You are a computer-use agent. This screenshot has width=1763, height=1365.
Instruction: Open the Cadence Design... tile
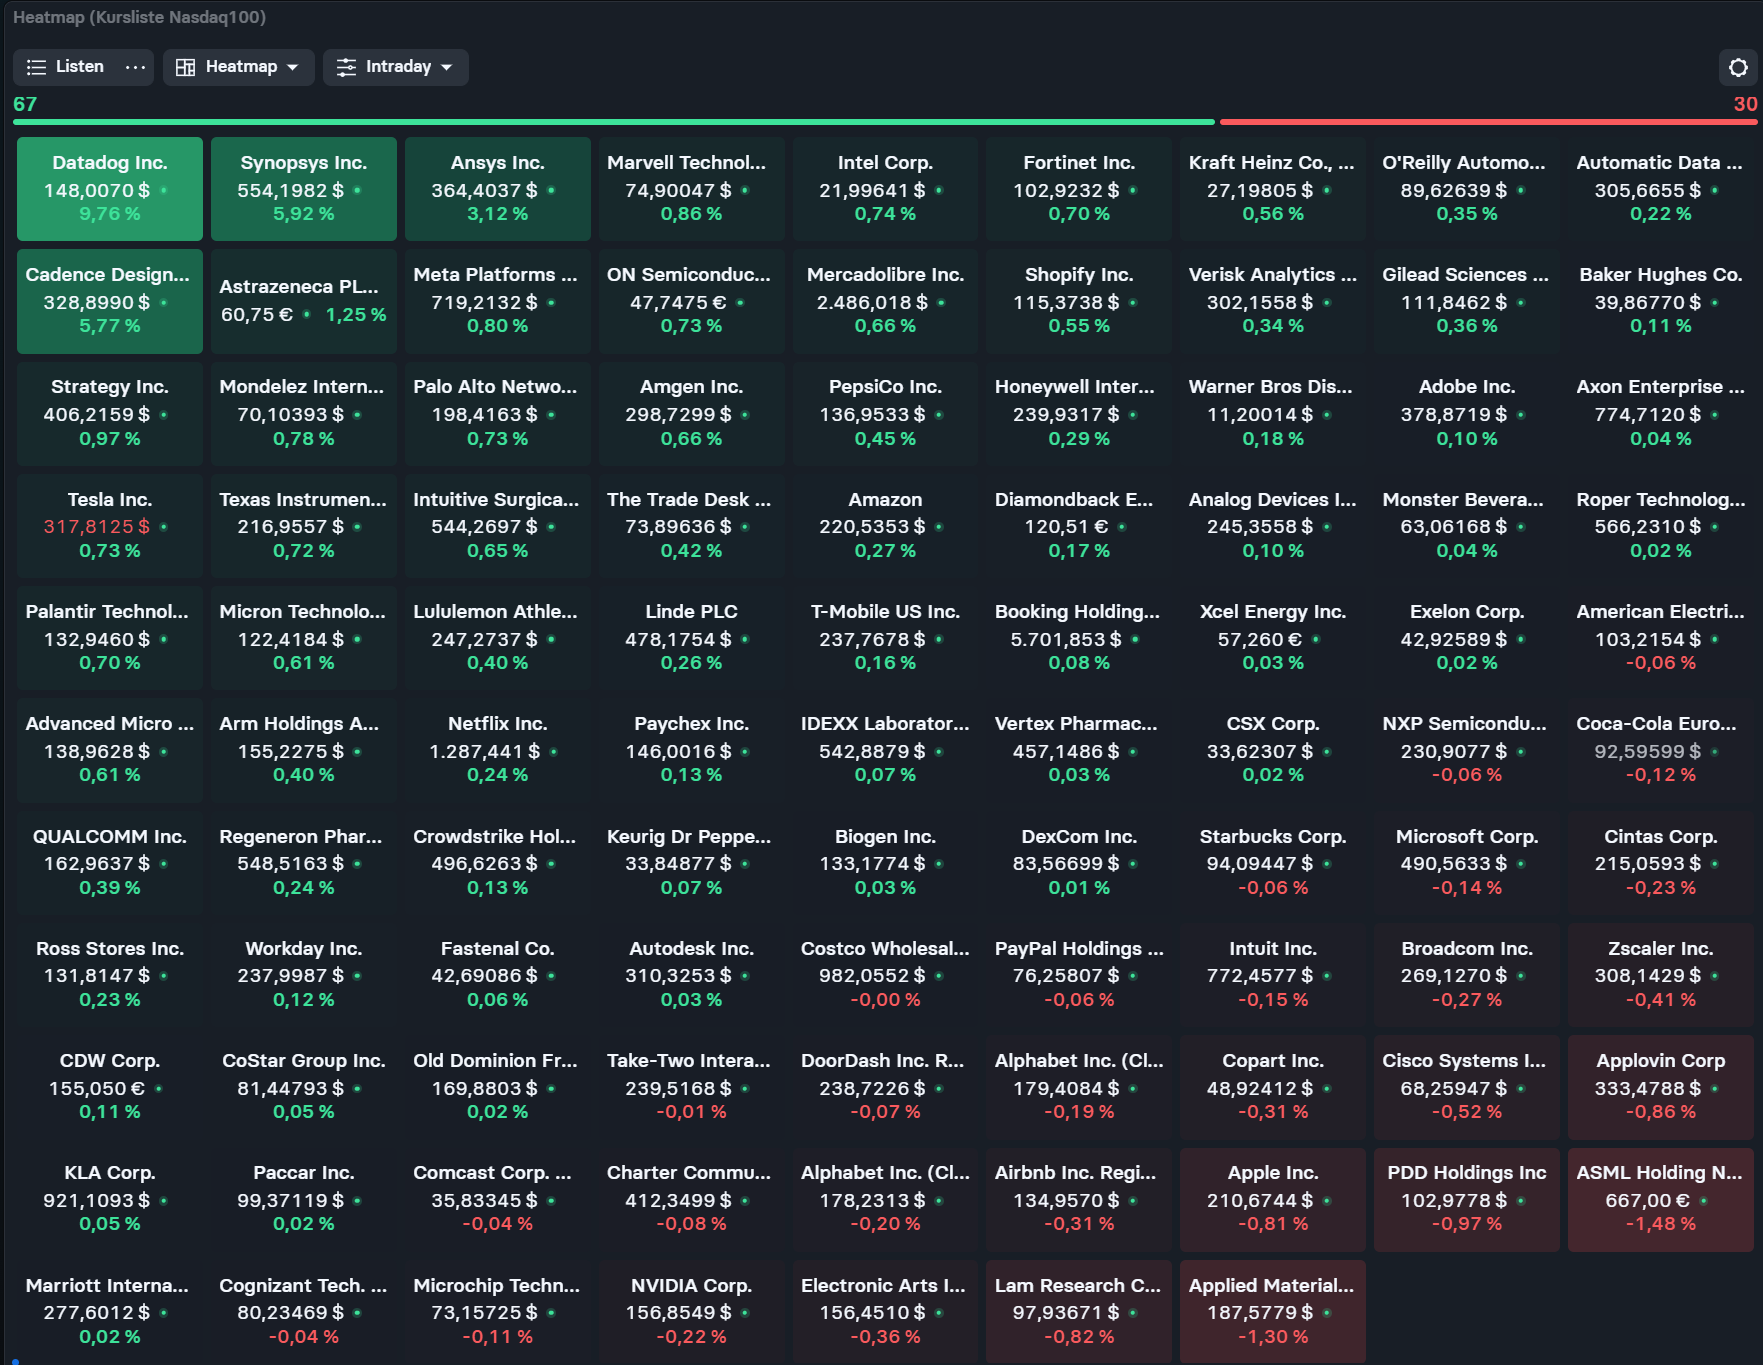pos(110,301)
